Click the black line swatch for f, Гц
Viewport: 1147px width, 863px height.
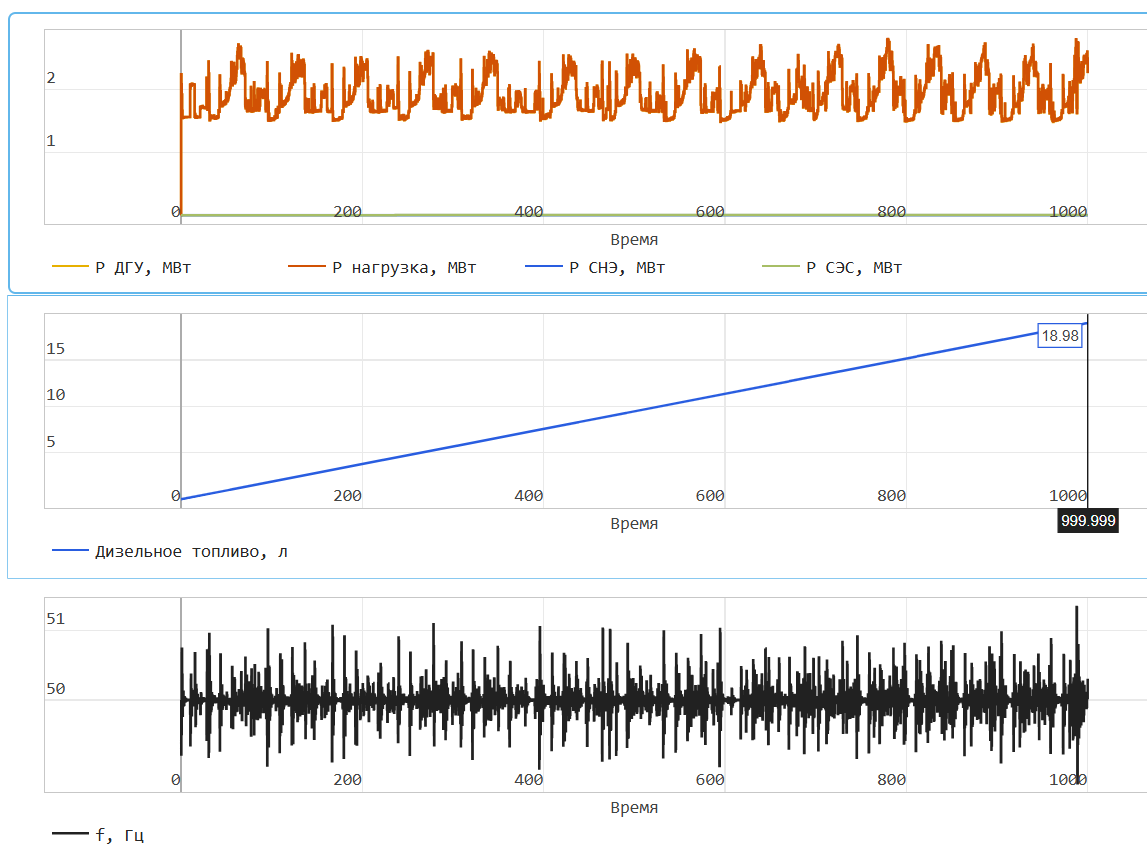[x=69, y=835]
